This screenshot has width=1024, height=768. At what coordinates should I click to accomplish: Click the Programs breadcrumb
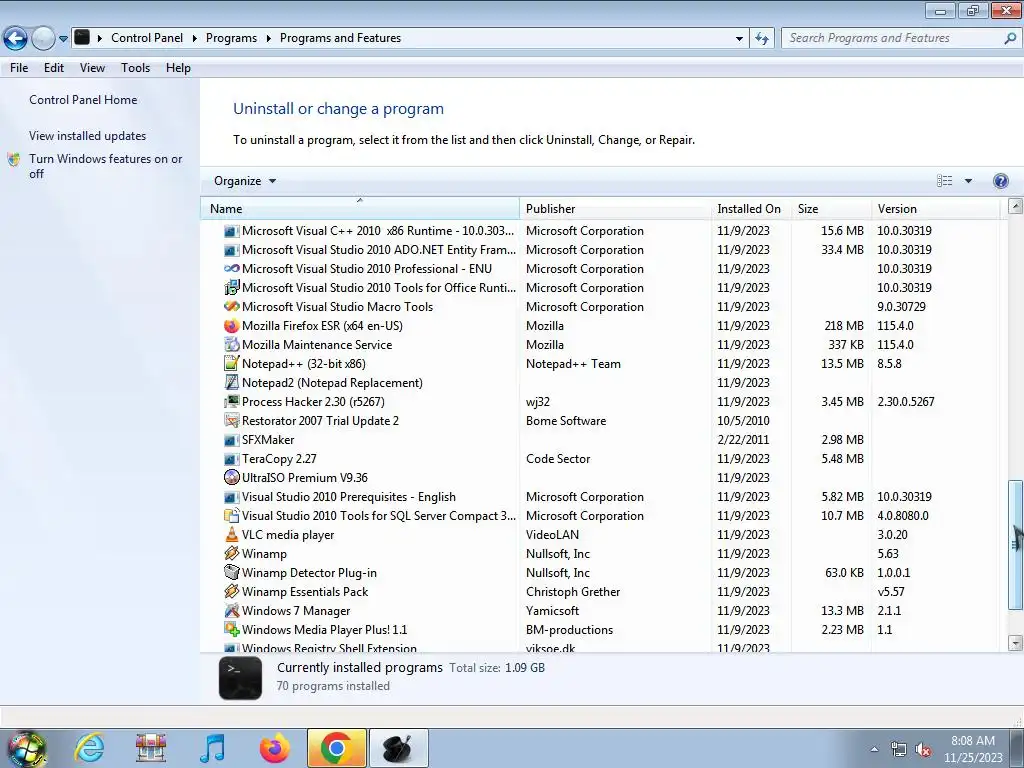[x=231, y=38]
